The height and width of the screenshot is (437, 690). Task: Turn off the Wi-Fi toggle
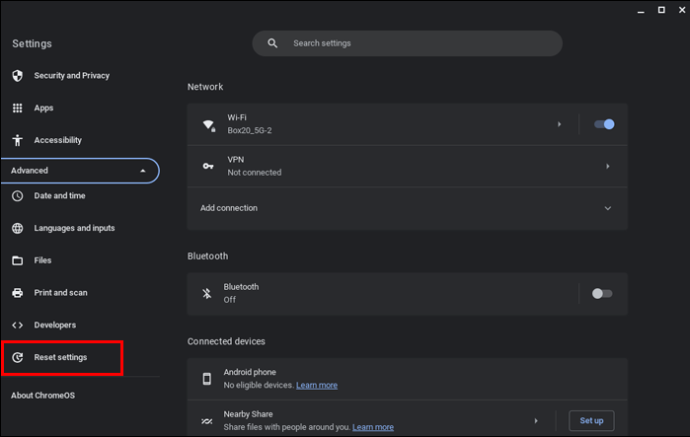[604, 125]
